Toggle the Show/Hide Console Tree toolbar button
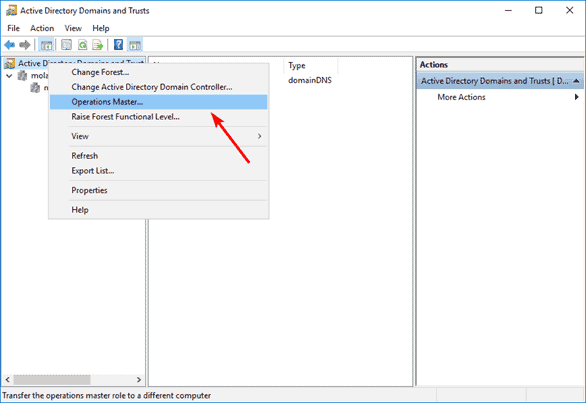The width and height of the screenshot is (586, 403). coord(46,45)
